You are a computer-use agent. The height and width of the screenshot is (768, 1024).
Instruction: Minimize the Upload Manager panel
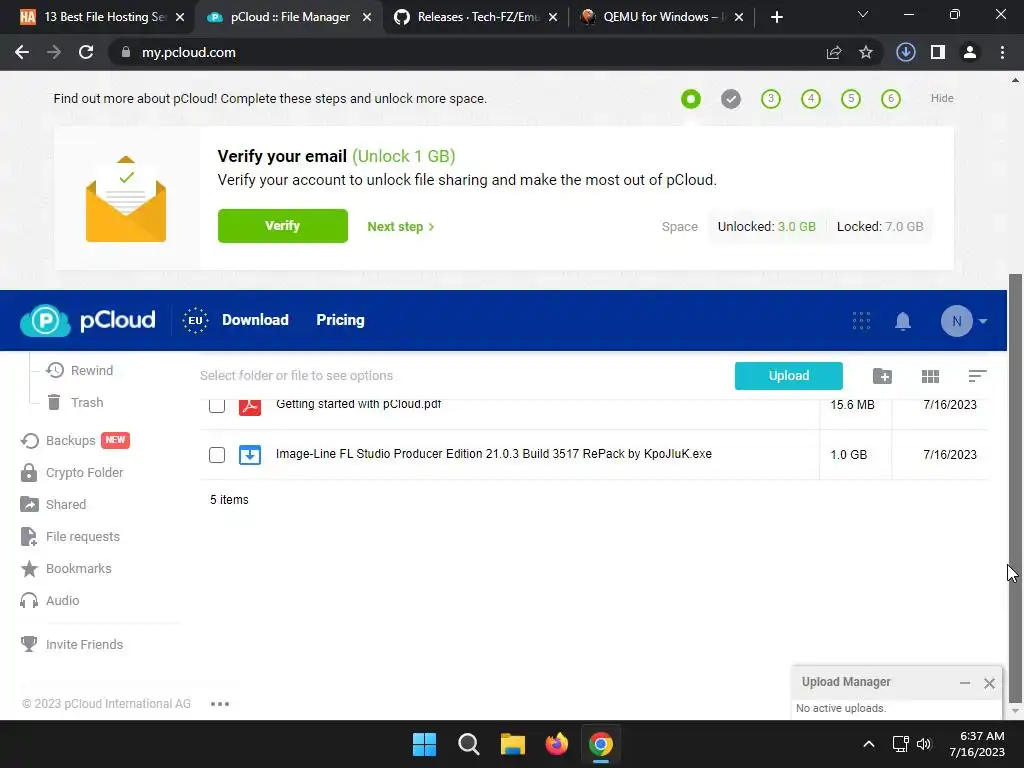[x=965, y=683]
